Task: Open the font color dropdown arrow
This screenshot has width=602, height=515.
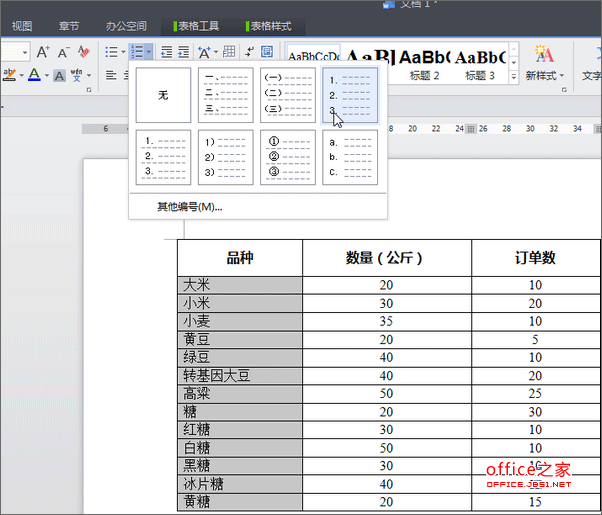Action: (46, 76)
